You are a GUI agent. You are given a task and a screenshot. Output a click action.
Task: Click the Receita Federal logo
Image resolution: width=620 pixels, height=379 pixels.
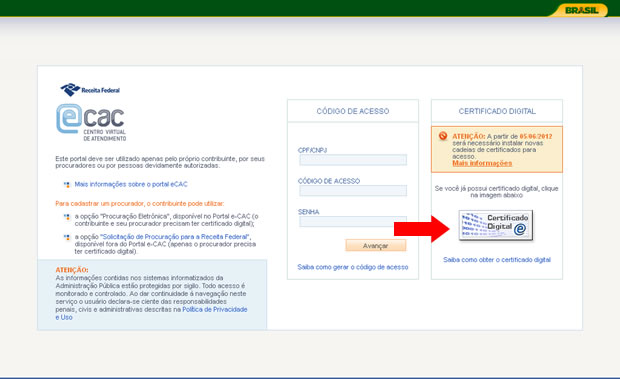(90, 90)
